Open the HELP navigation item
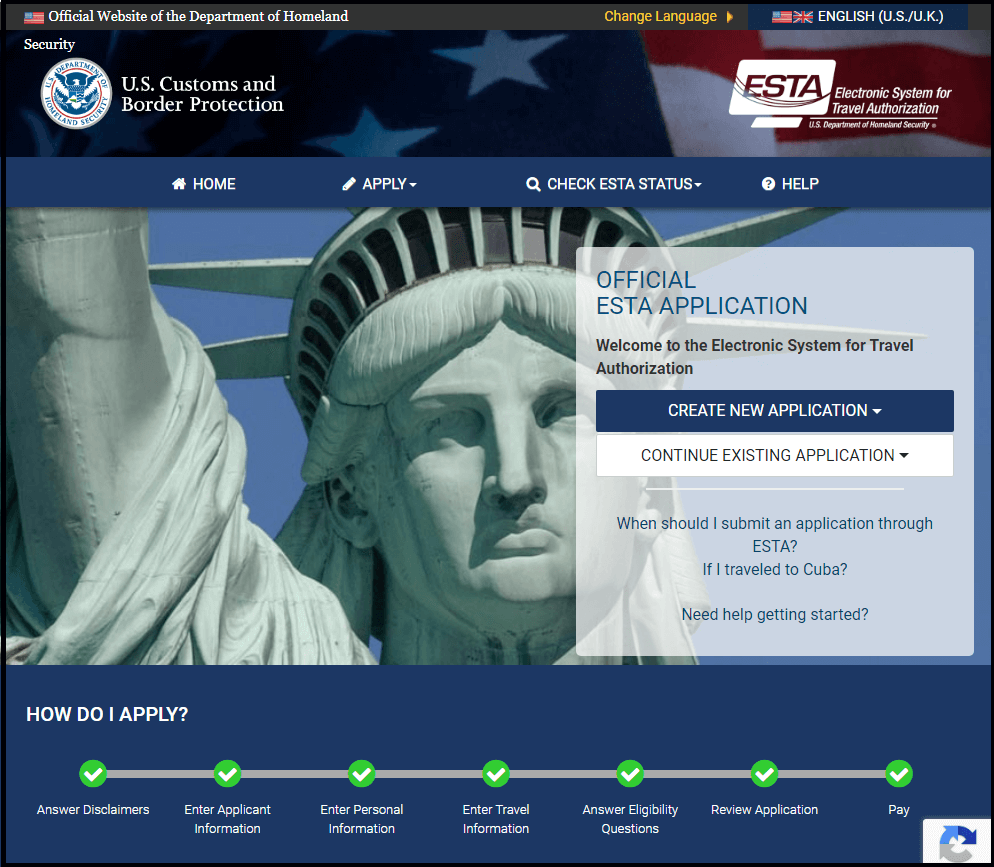The height and width of the screenshot is (867, 994). [x=790, y=184]
